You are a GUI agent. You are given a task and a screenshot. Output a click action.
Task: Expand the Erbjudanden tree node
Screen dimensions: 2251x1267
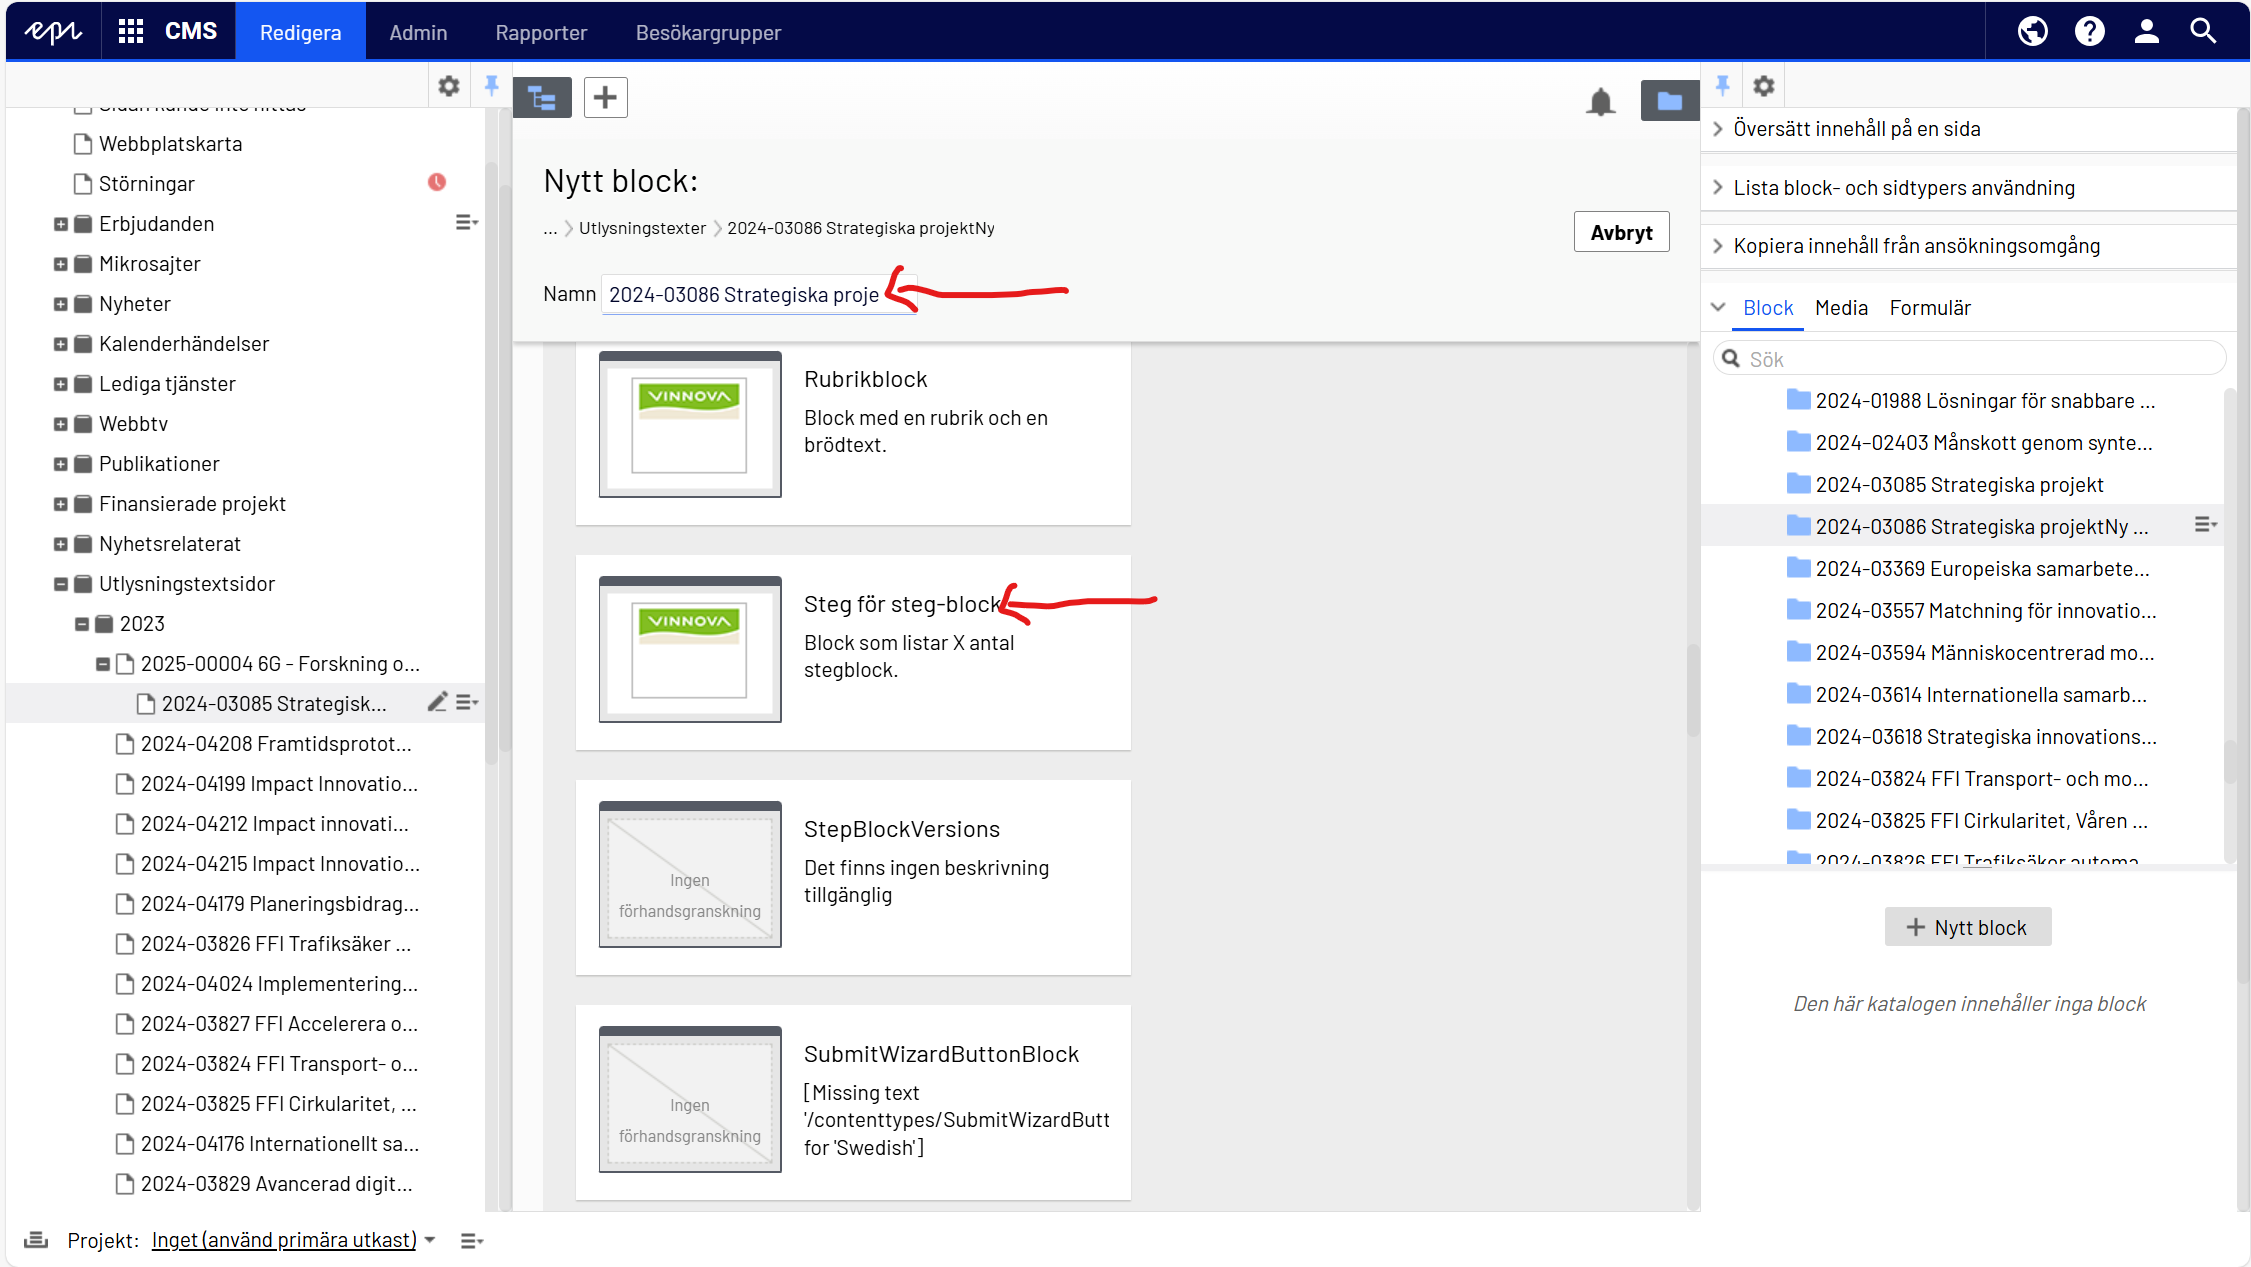[x=61, y=224]
